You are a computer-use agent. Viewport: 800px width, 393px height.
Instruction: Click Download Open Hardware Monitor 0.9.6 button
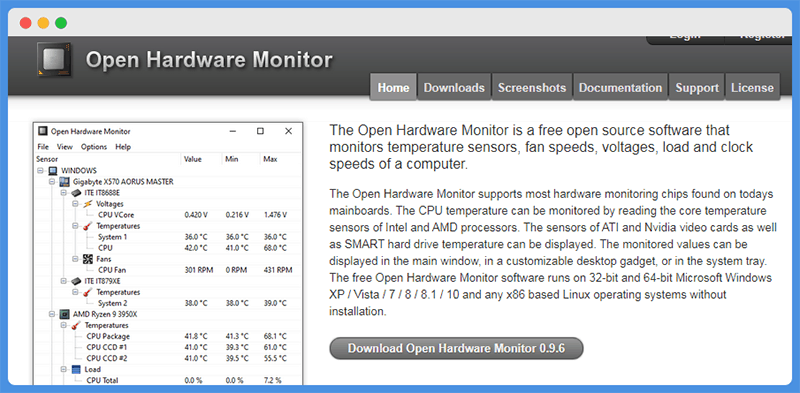pyautogui.click(x=456, y=349)
